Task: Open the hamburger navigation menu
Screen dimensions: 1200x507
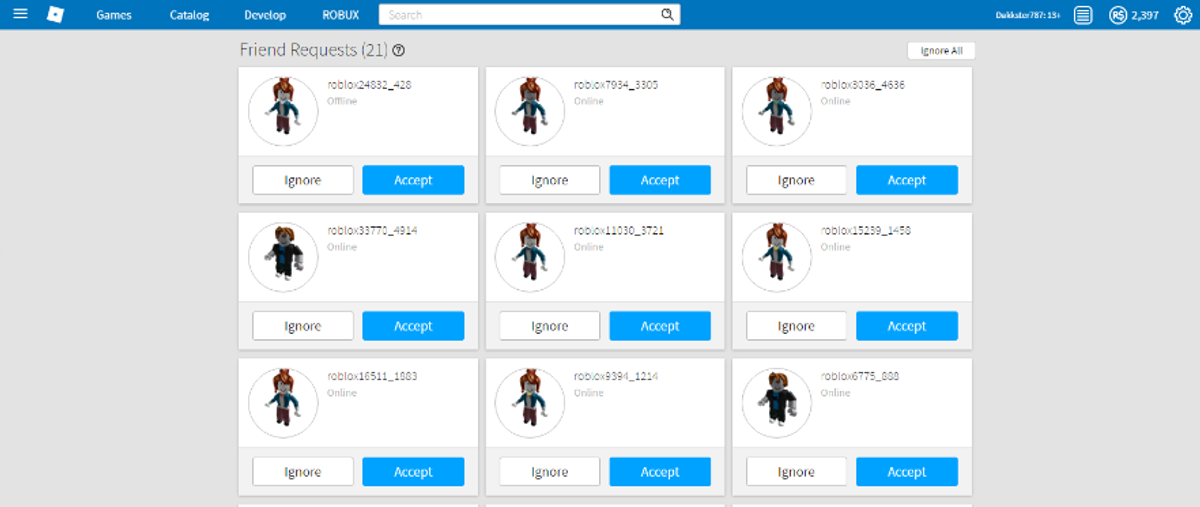Action: pyautogui.click(x=20, y=15)
